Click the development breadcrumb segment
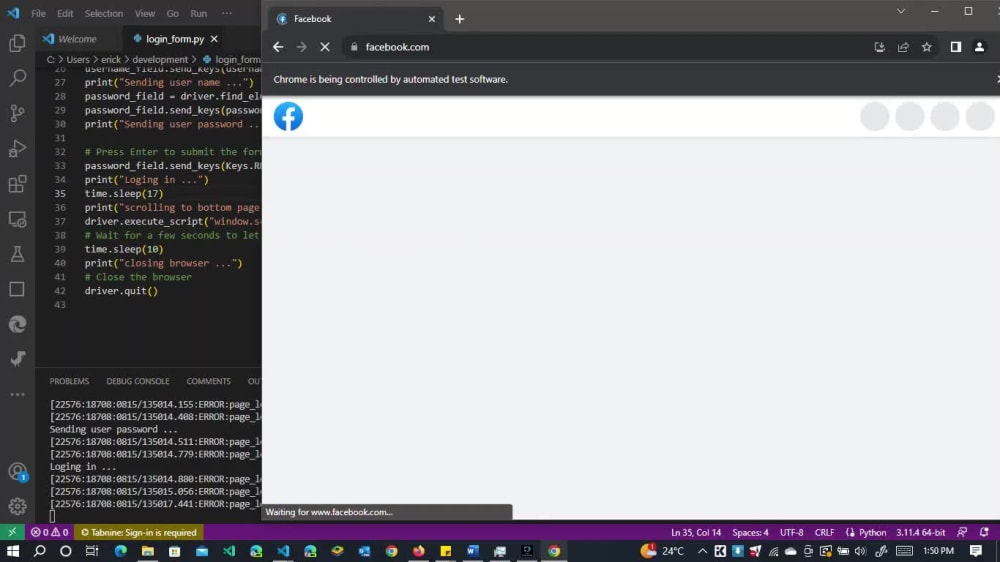1000x562 pixels. click(160, 59)
